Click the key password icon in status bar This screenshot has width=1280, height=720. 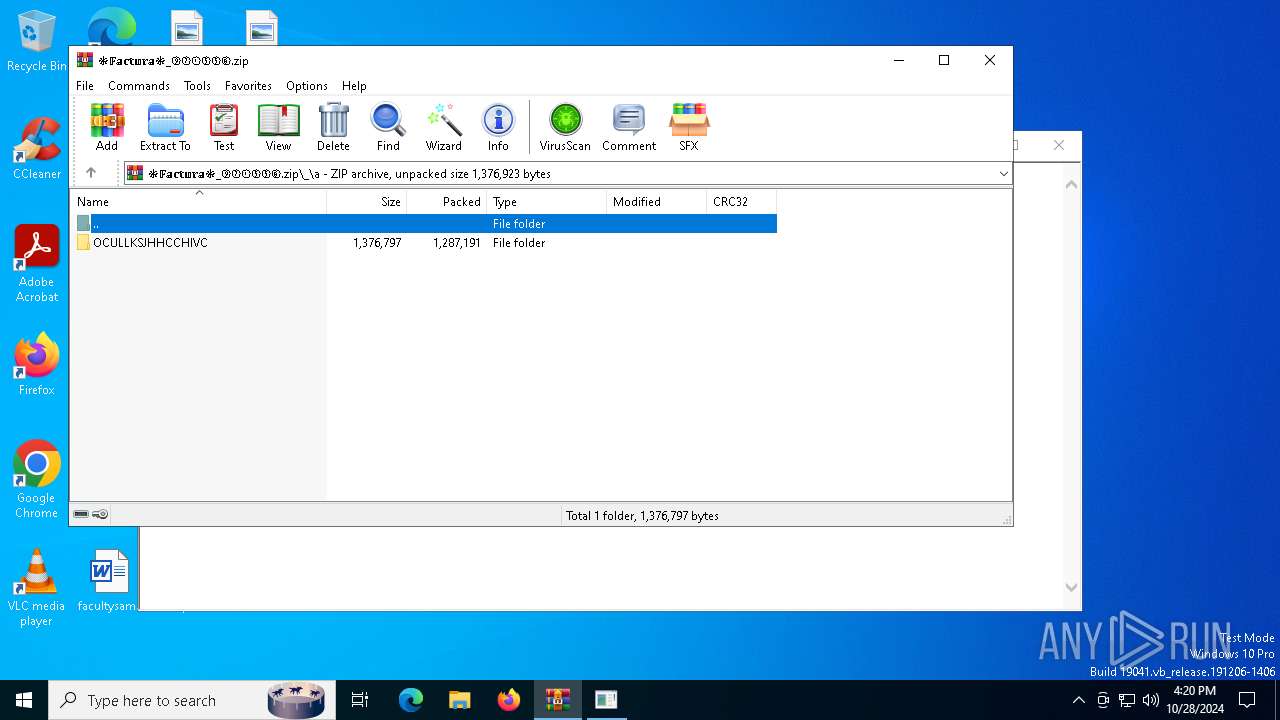pos(100,514)
